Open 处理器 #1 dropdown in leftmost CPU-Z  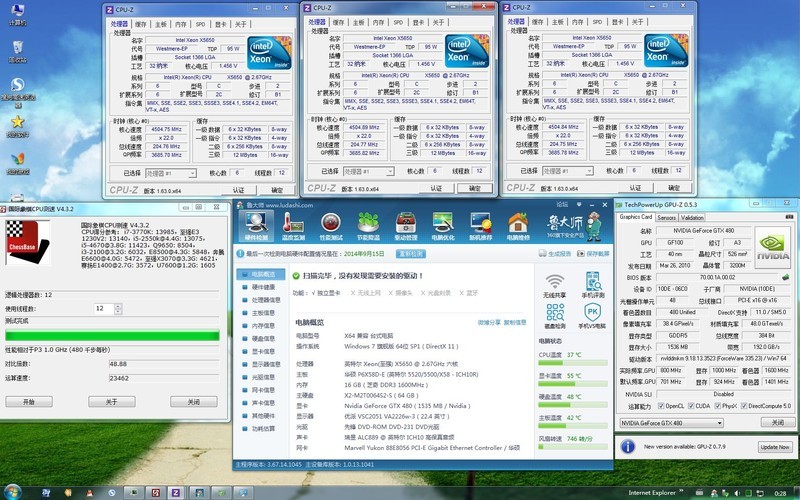(170, 173)
